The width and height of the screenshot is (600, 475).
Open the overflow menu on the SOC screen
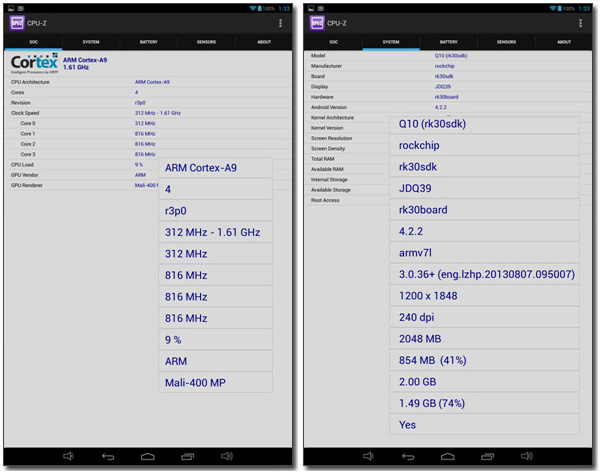coord(280,23)
